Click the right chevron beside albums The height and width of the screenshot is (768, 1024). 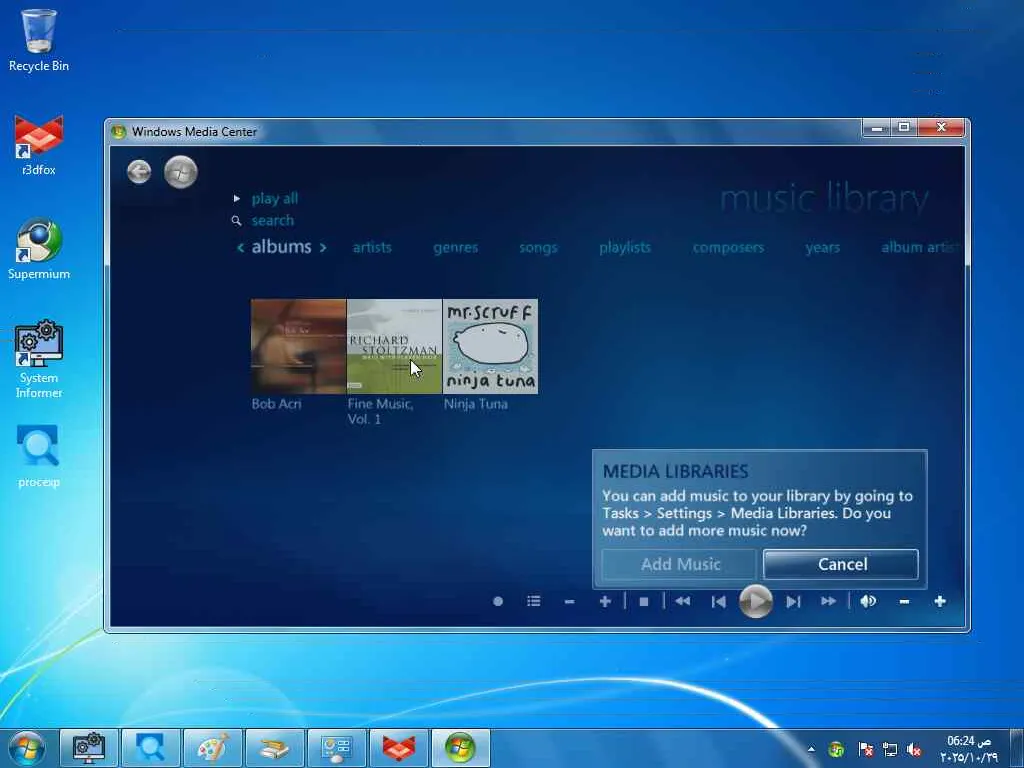pos(323,248)
